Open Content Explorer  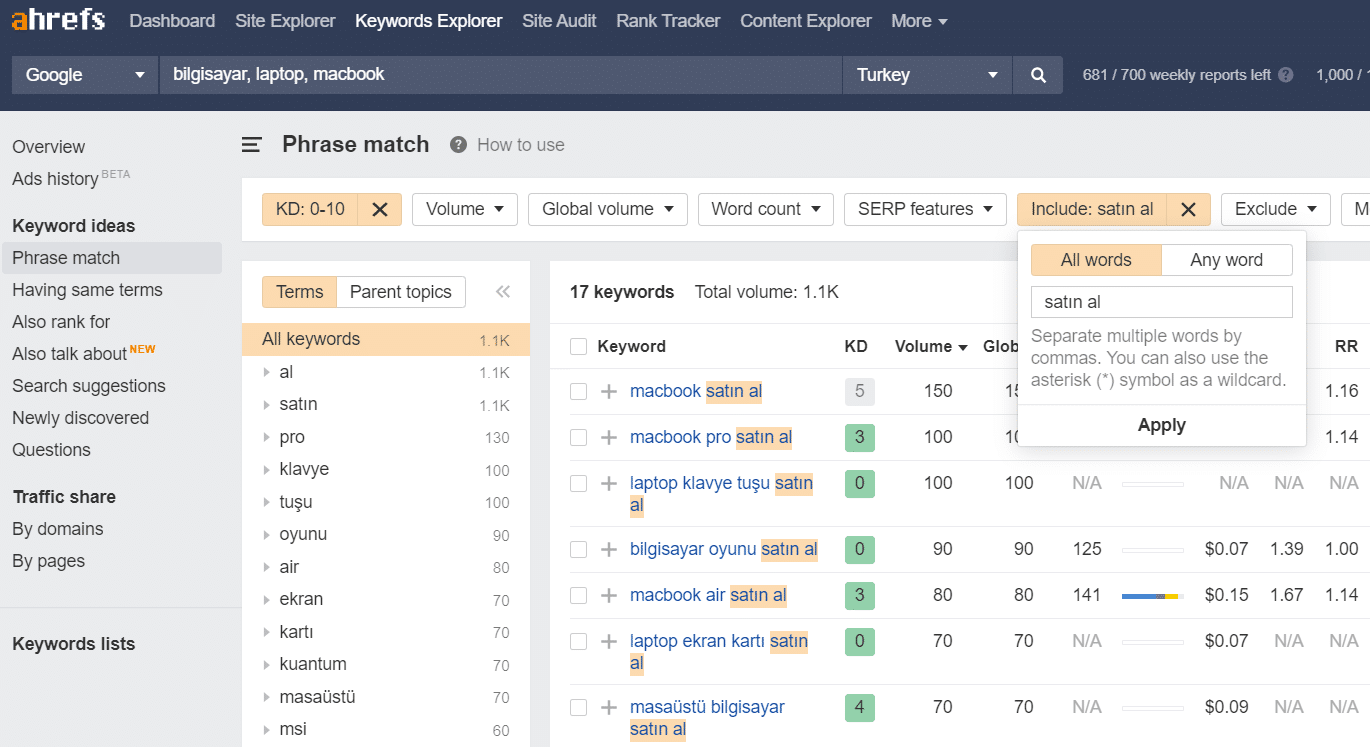pos(806,21)
